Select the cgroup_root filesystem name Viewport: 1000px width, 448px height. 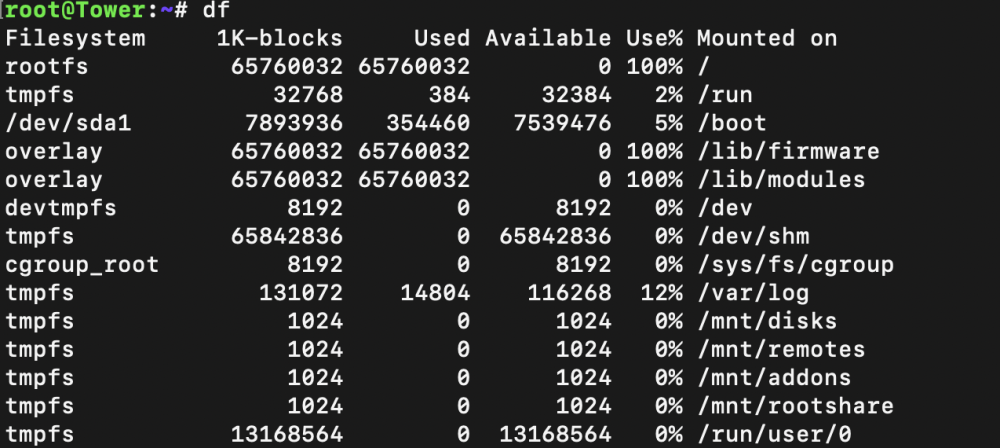82,265
